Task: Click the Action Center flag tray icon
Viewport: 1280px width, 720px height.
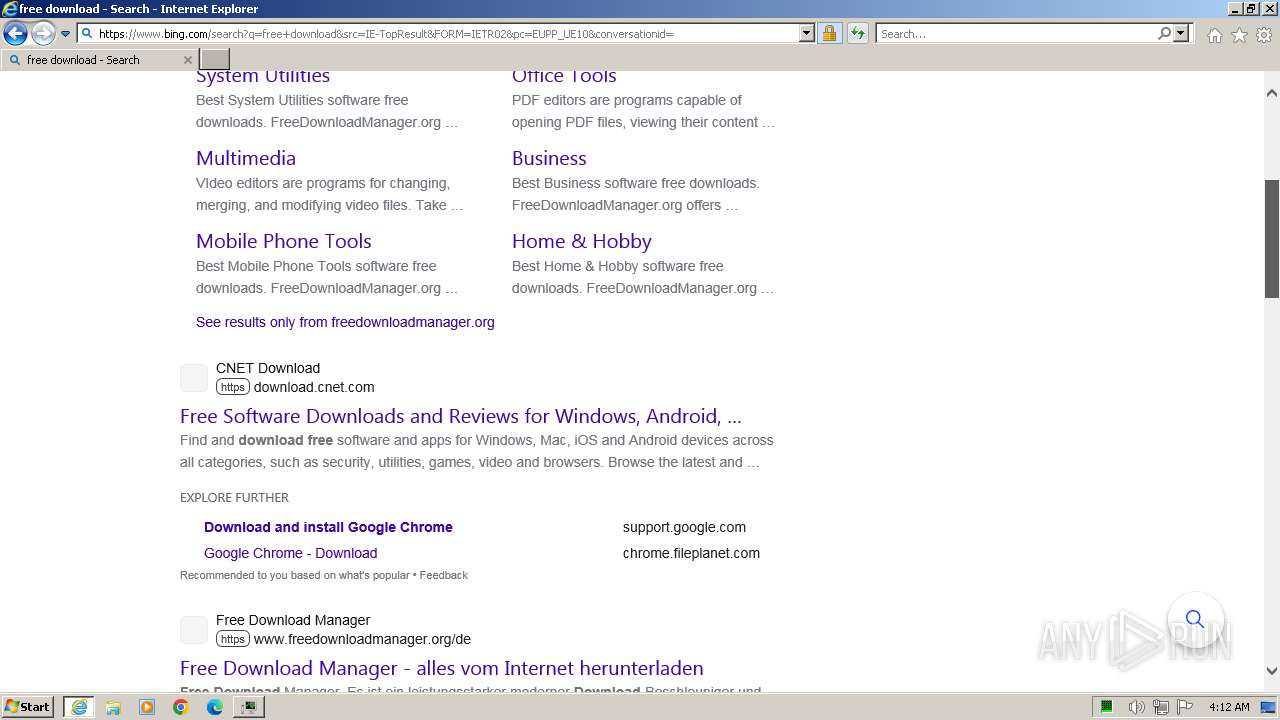Action: pos(1185,707)
